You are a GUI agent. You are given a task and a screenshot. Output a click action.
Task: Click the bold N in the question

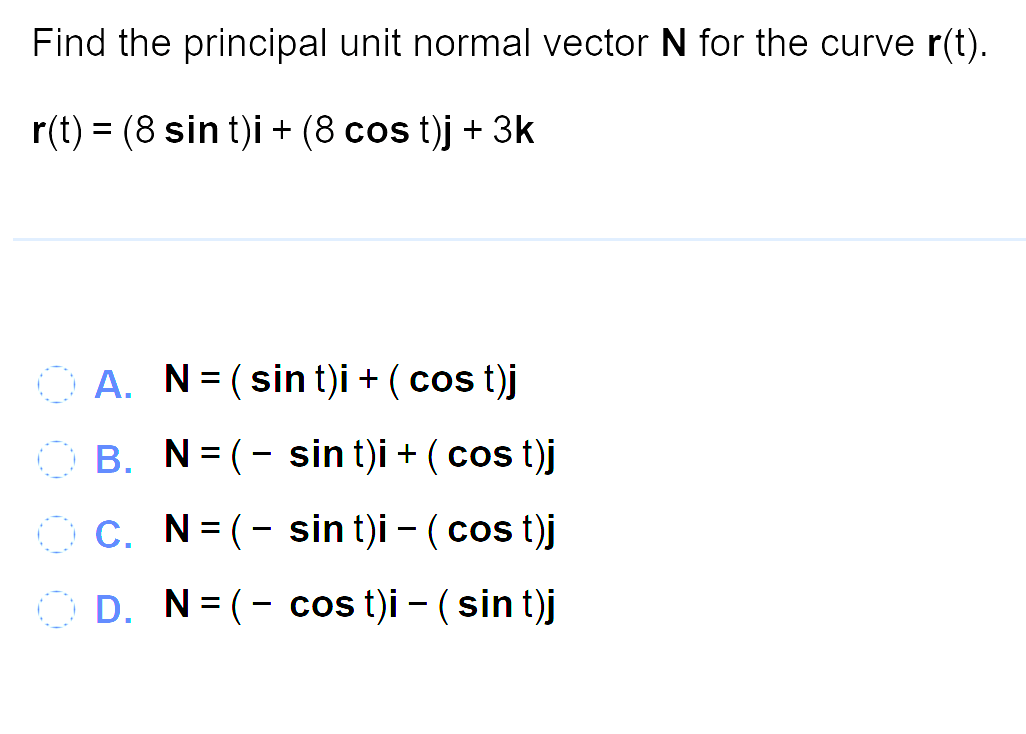pyautogui.click(x=673, y=43)
